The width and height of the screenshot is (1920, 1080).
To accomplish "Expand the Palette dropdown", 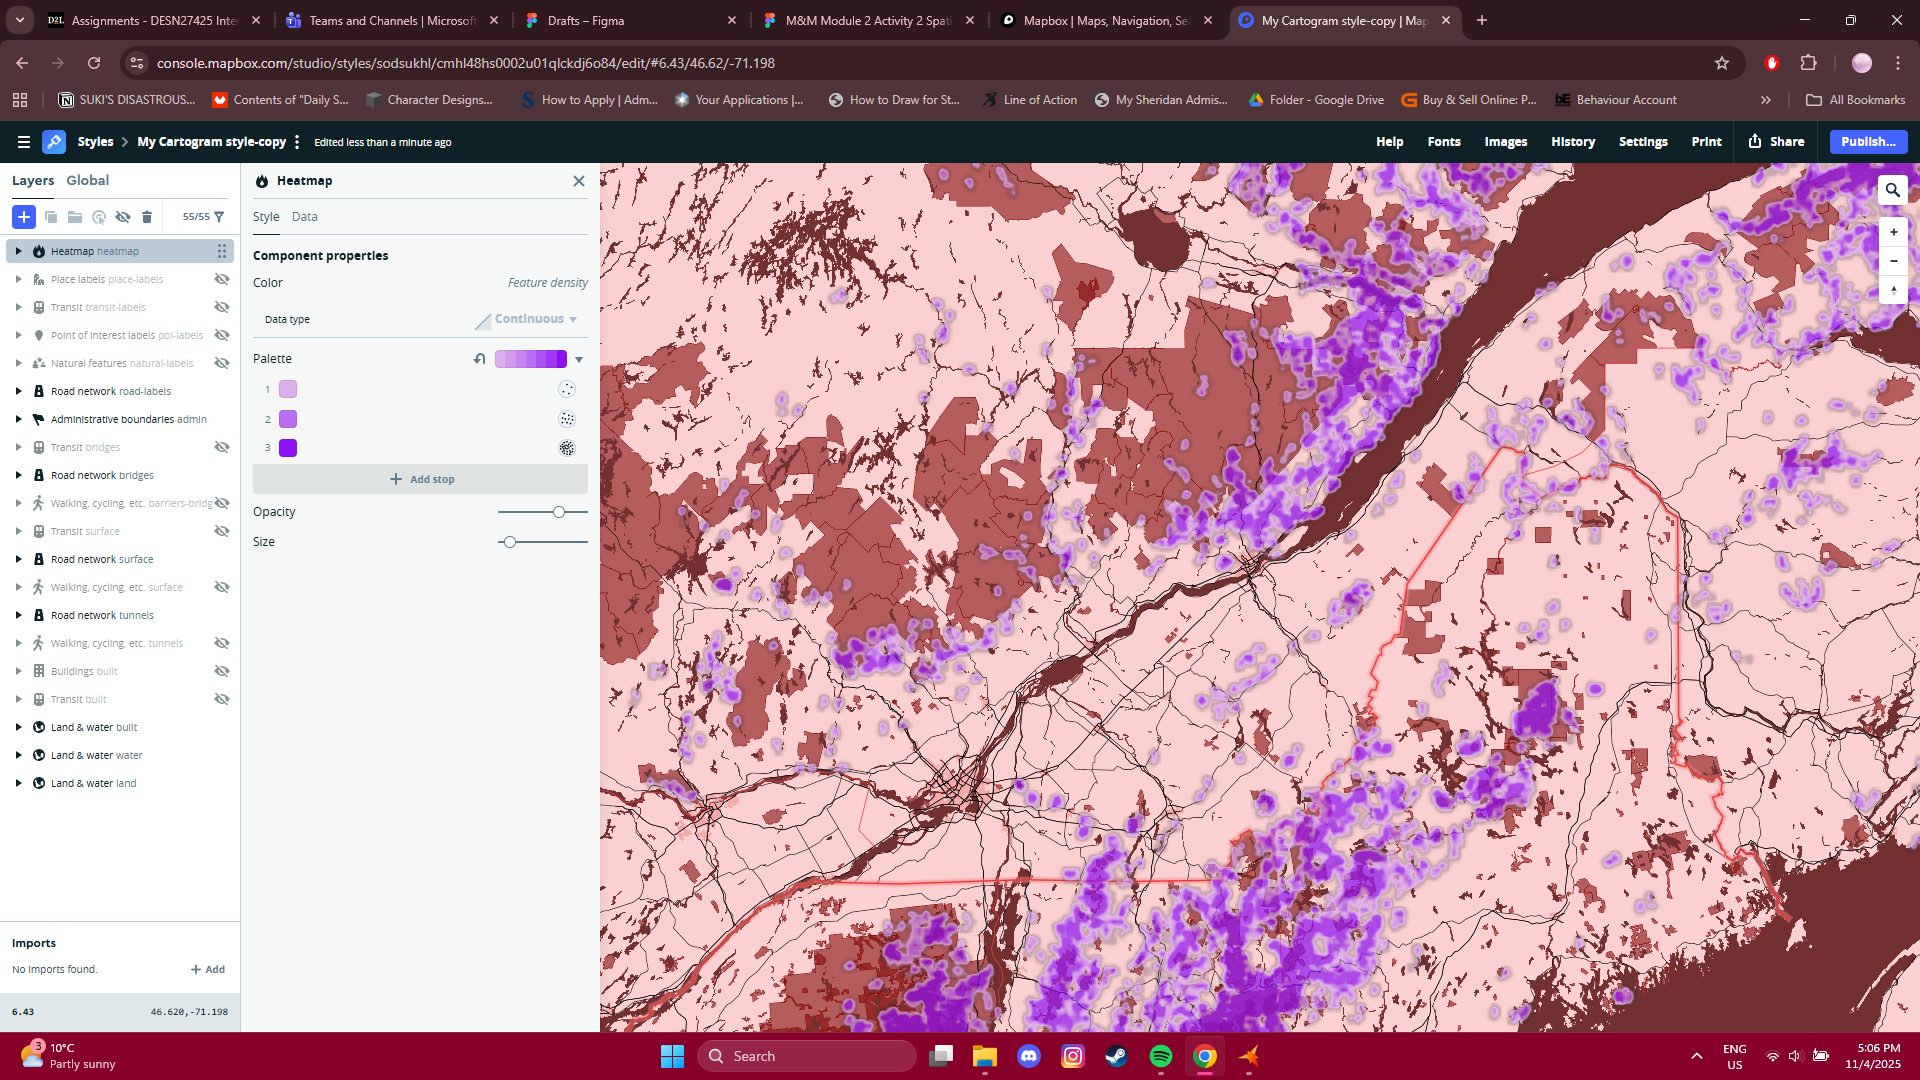I will pyautogui.click(x=579, y=358).
